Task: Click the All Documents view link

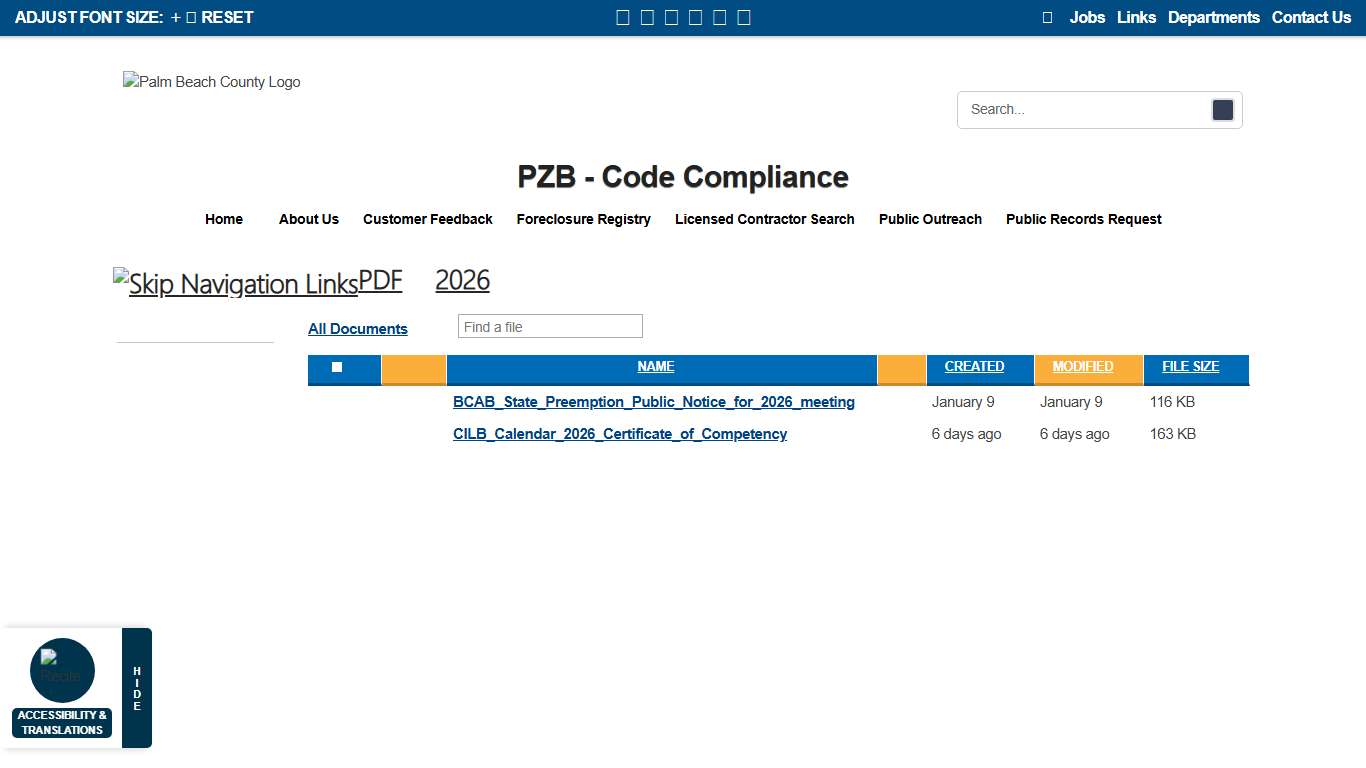Action: pos(357,329)
